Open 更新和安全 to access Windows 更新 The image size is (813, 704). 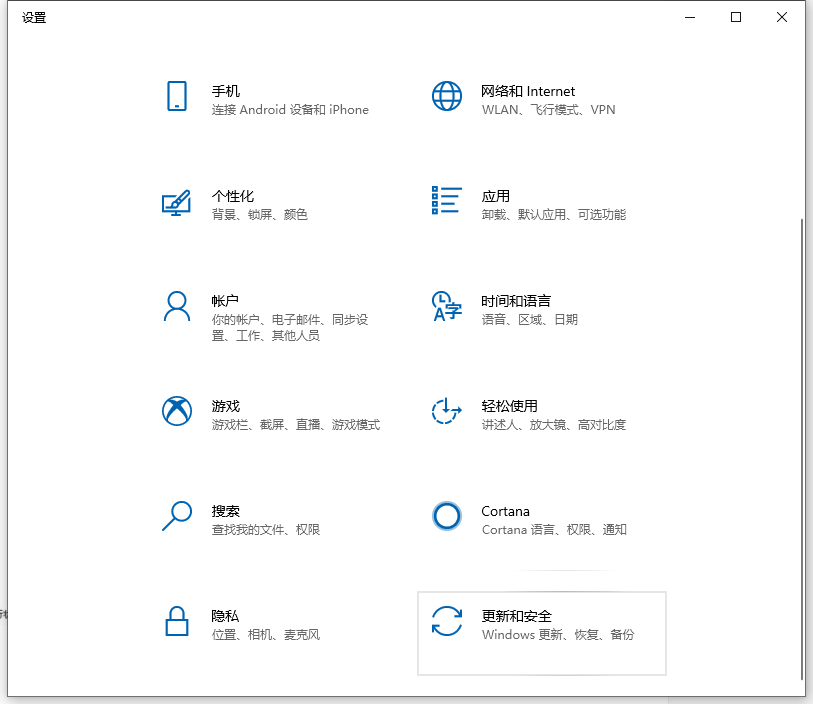click(x=540, y=632)
